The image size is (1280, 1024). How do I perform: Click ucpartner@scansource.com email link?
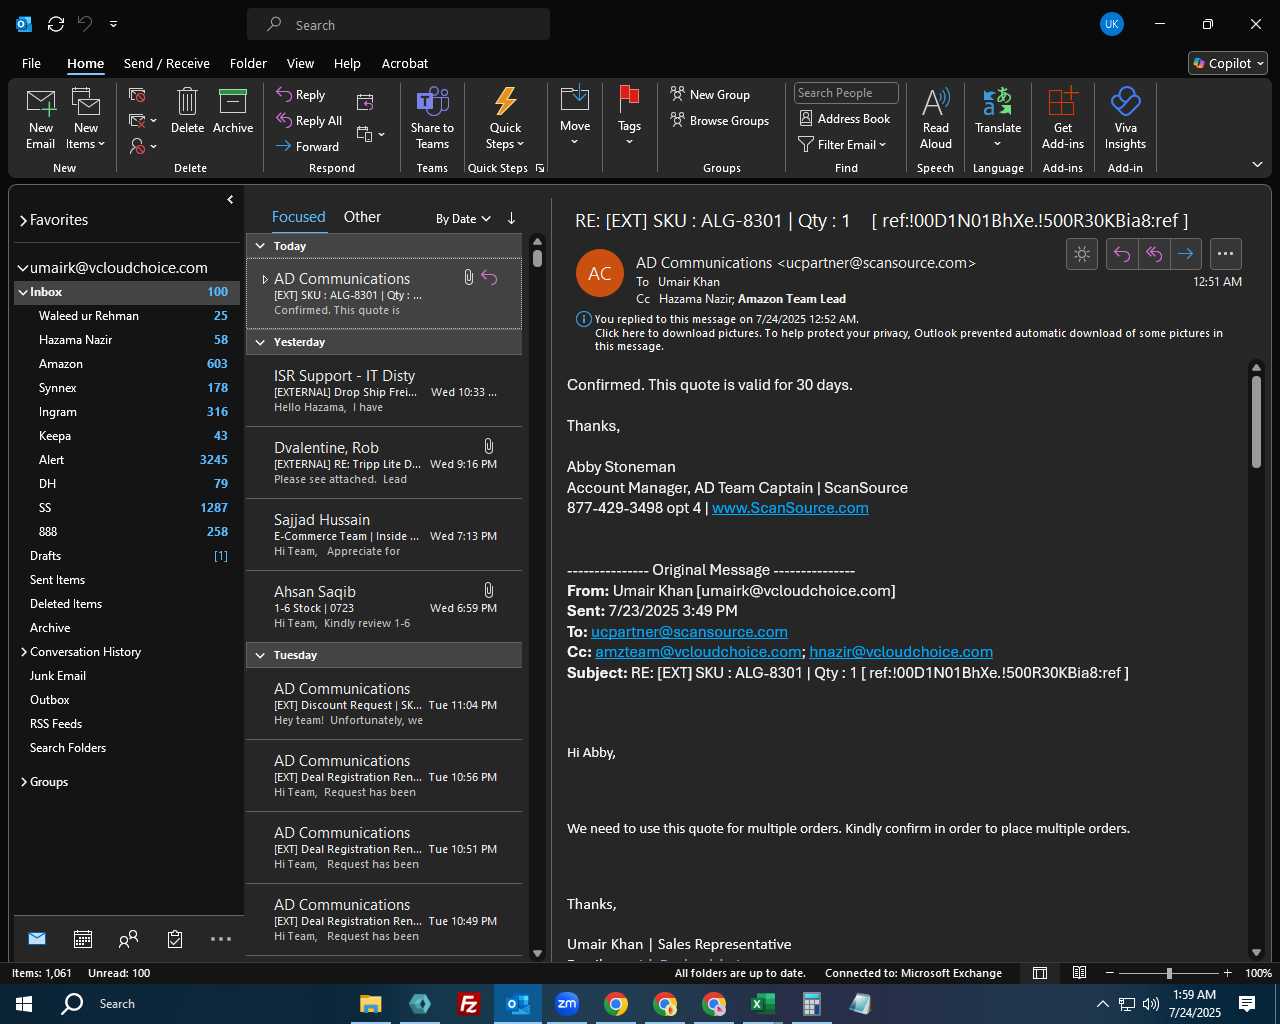point(689,632)
